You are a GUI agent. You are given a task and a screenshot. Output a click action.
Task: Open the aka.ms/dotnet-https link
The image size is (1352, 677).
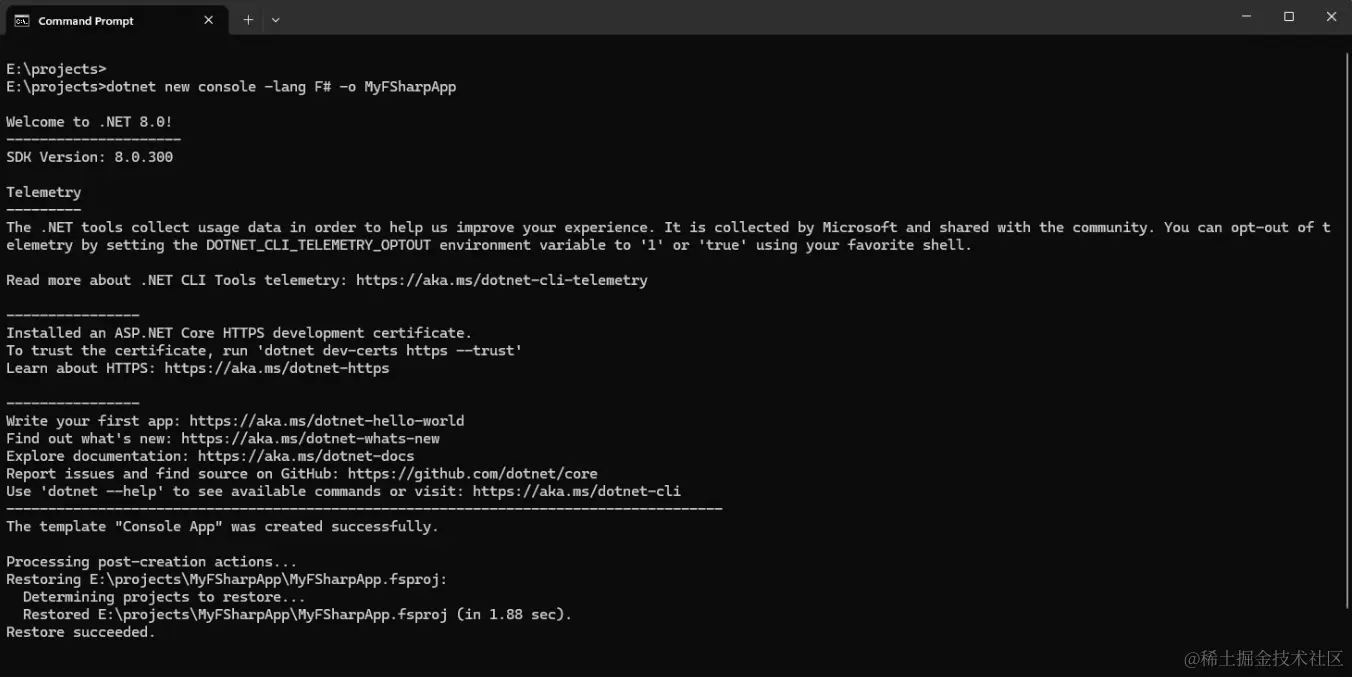[x=277, y=368]
